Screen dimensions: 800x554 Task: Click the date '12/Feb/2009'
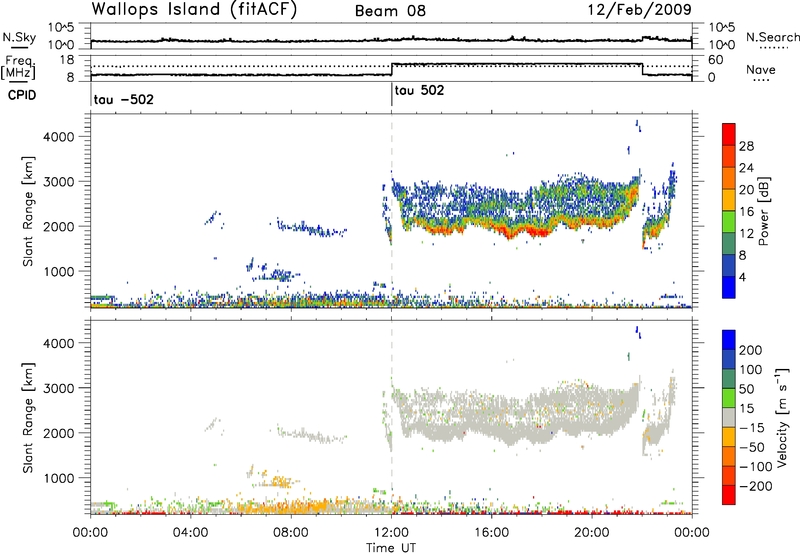pos(640,9)
